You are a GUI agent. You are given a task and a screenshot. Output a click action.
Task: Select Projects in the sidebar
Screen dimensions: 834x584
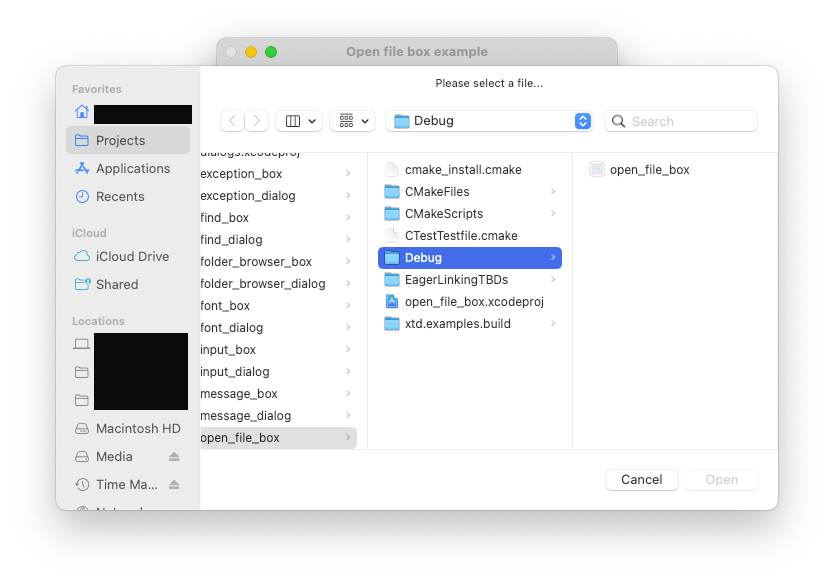(120, 140)
